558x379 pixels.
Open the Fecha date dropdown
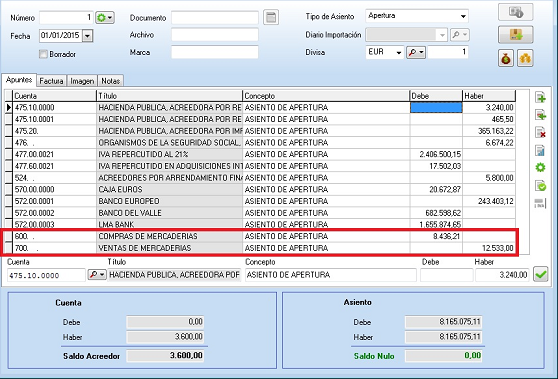point(88,36)
